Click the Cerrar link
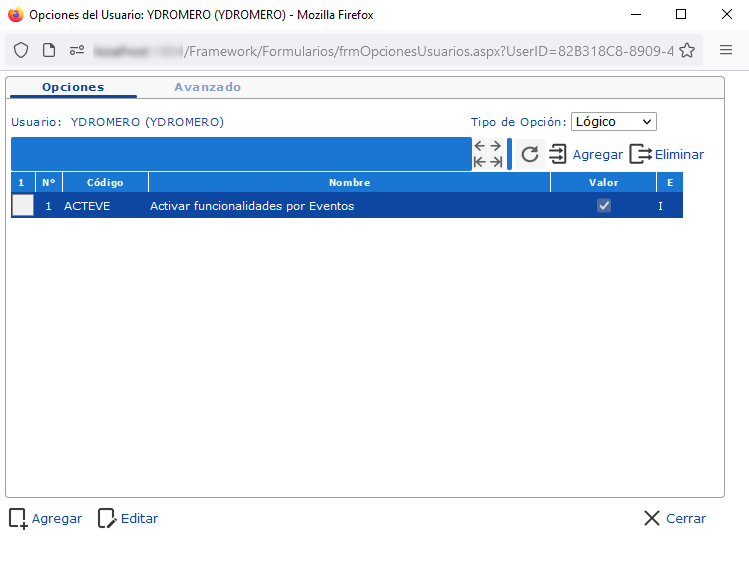The image size is (749, 570). point(686,518)
